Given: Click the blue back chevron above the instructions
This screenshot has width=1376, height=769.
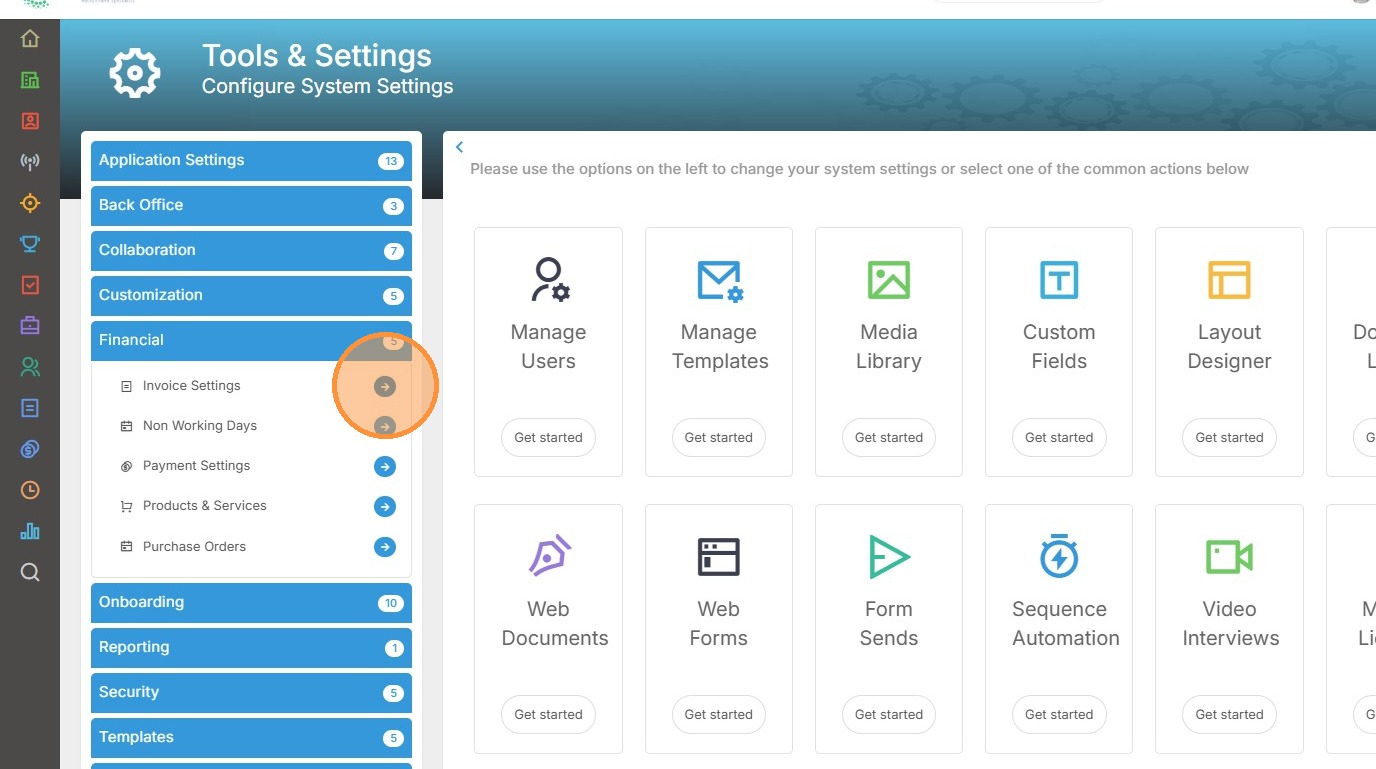Looking at the screenshot, I should [460, 147].
